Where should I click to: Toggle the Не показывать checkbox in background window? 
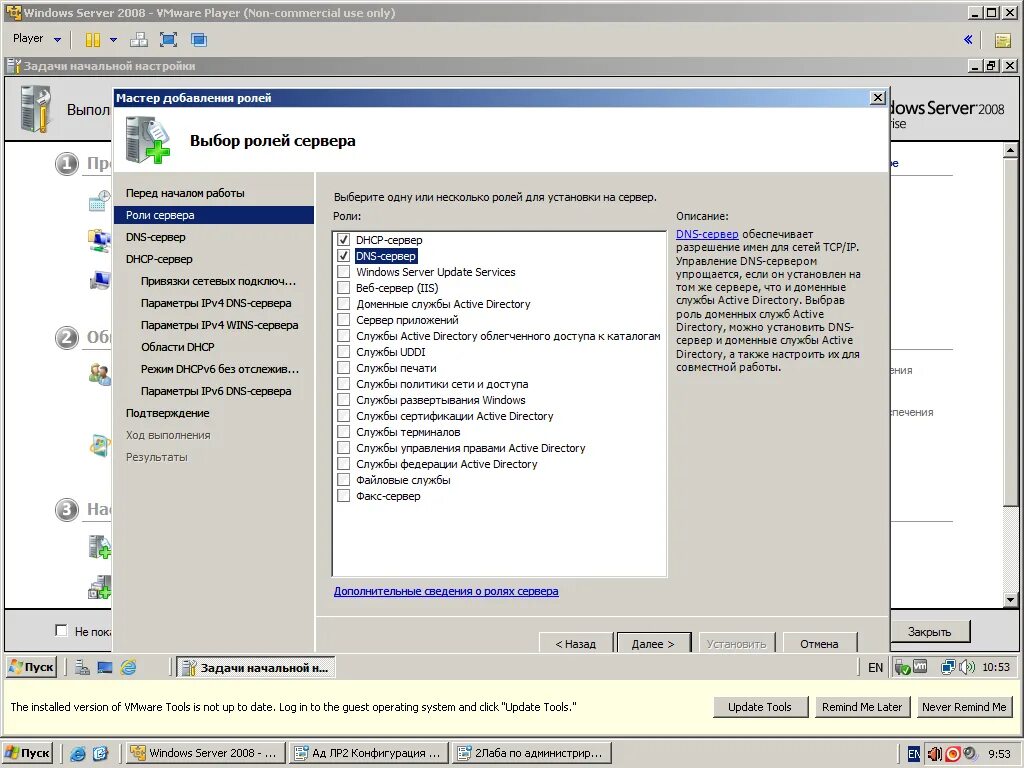[61, 630]
